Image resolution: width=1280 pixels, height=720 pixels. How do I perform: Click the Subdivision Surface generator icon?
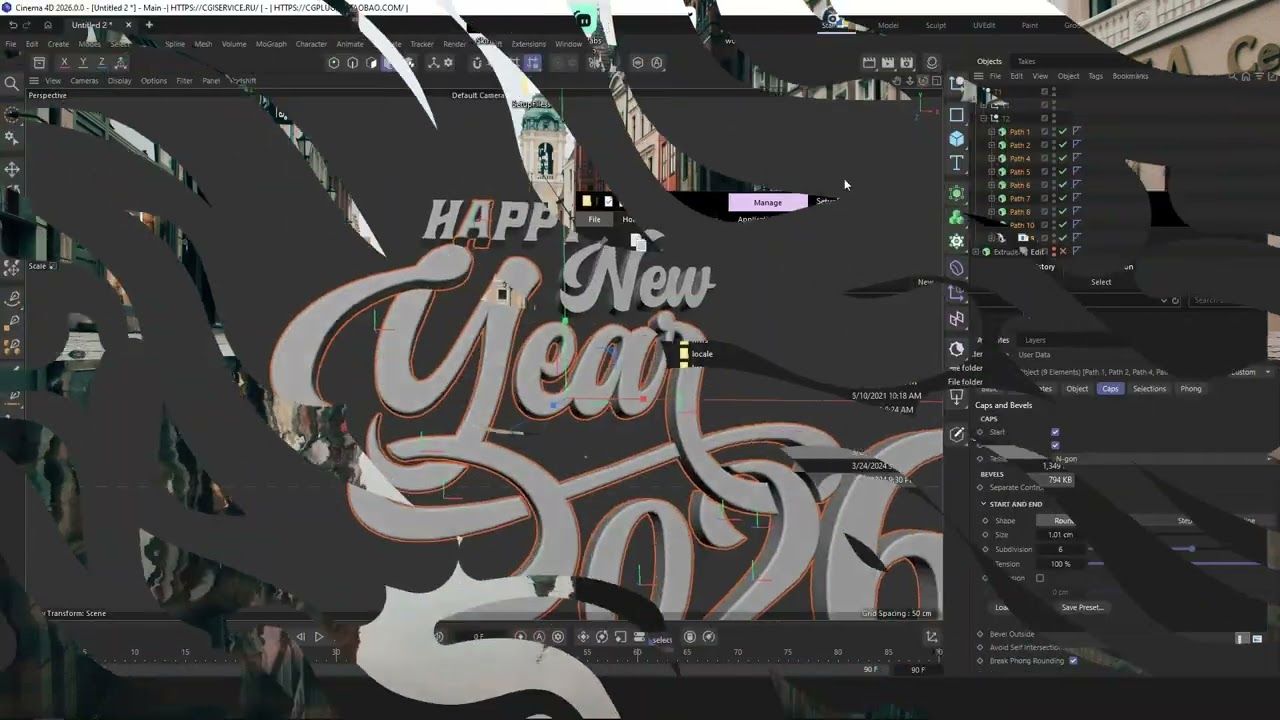957,192
